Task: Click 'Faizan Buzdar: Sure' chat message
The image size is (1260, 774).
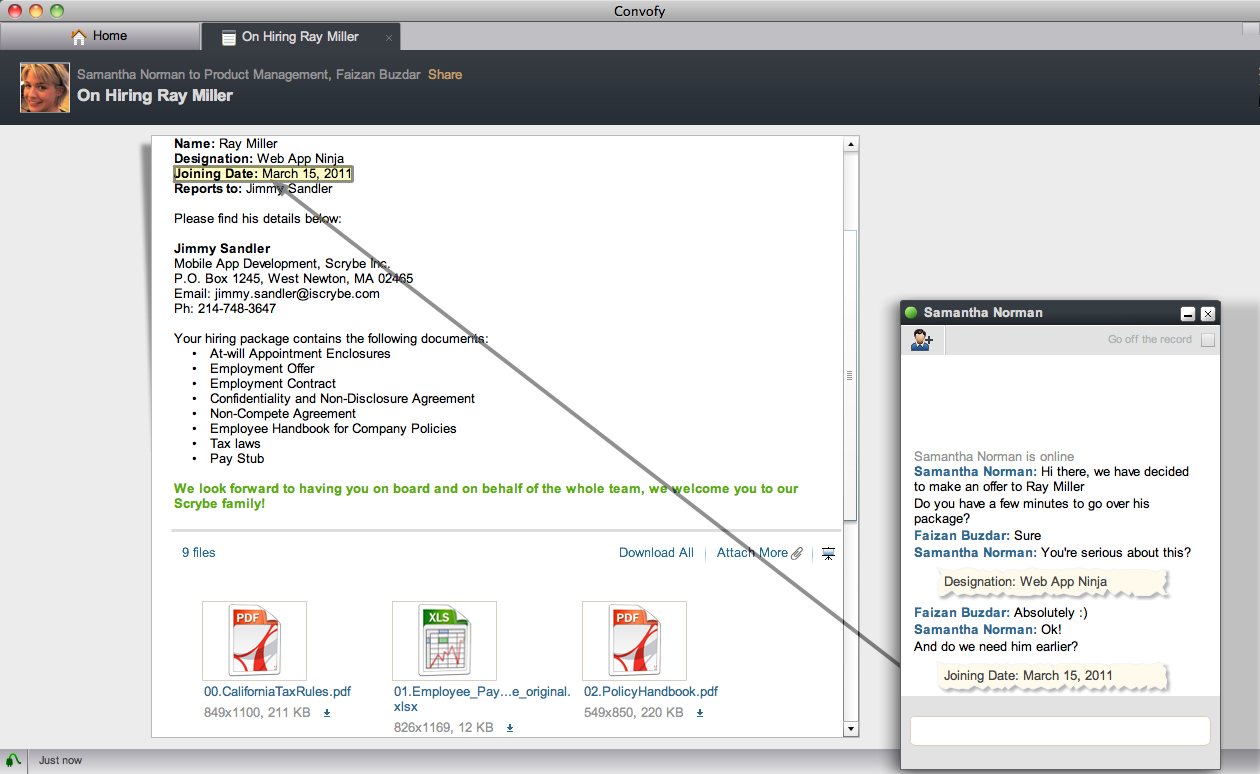Action: 977,536
